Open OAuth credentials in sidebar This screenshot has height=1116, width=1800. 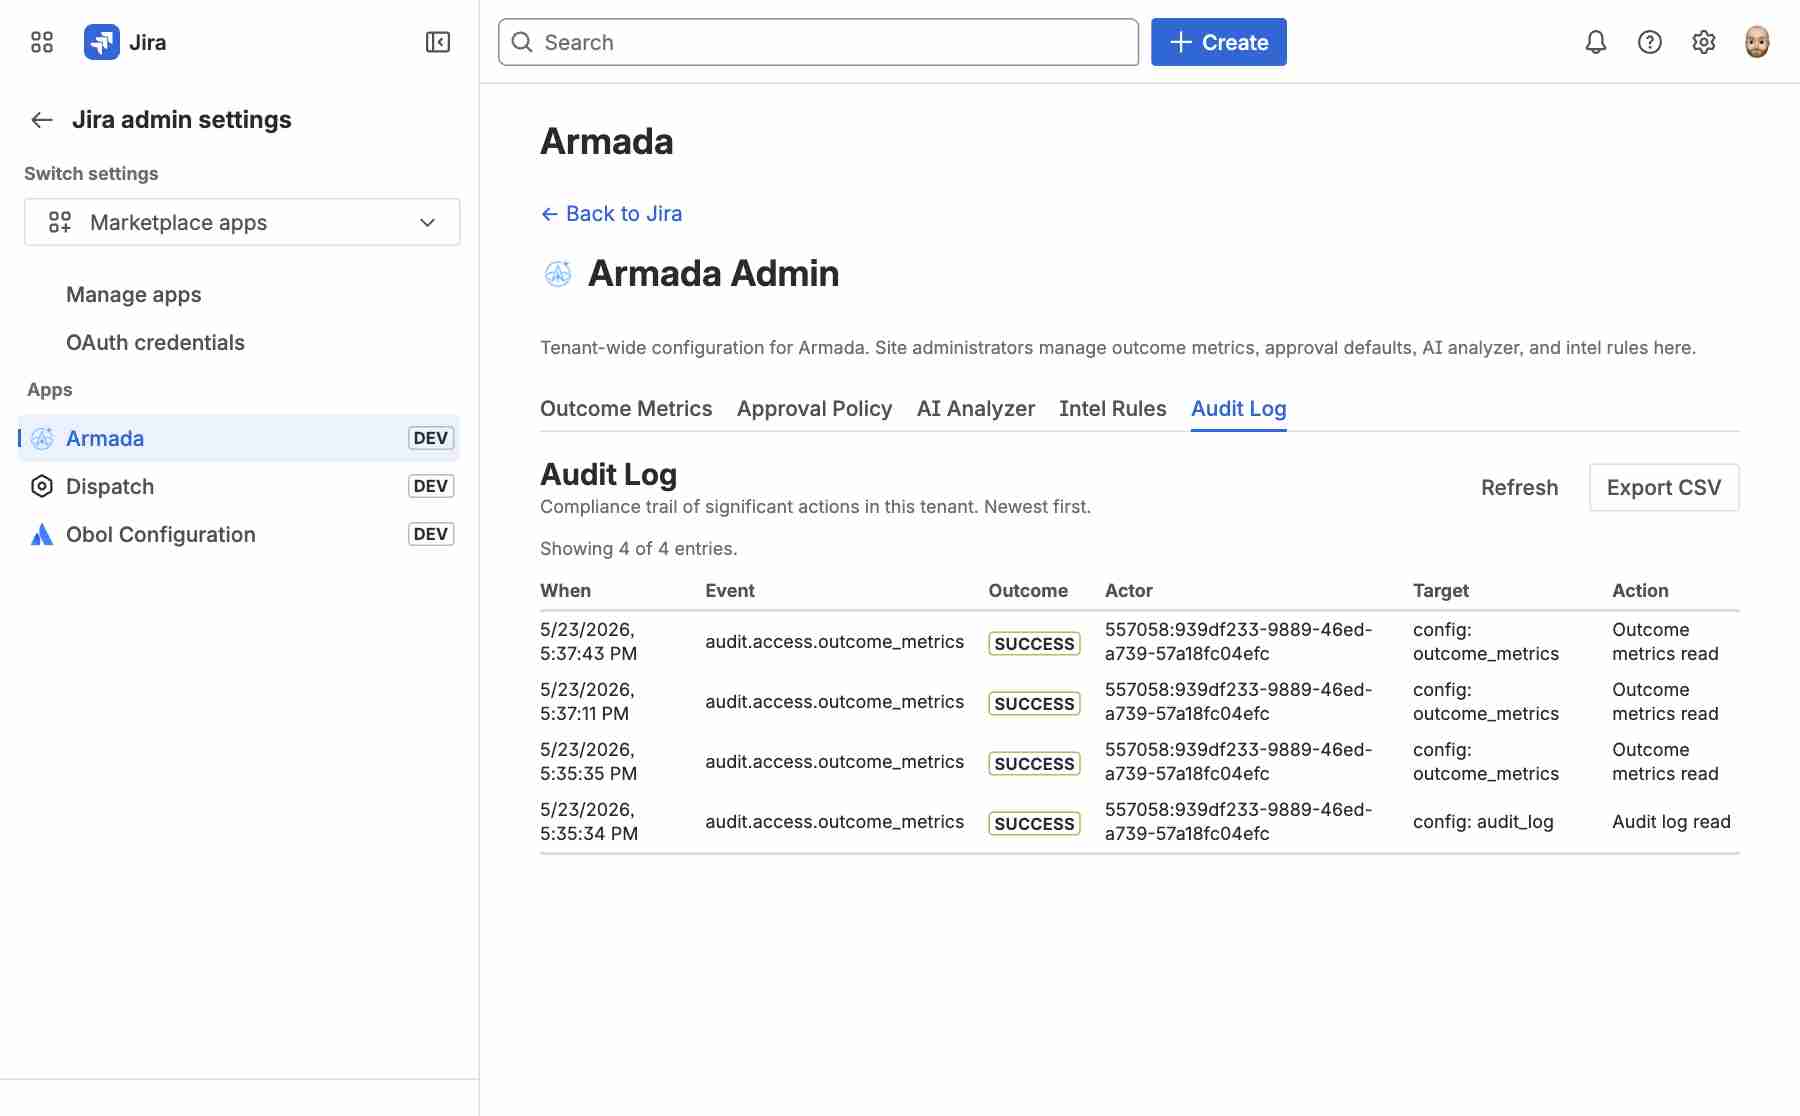click(x=155, y=342)
